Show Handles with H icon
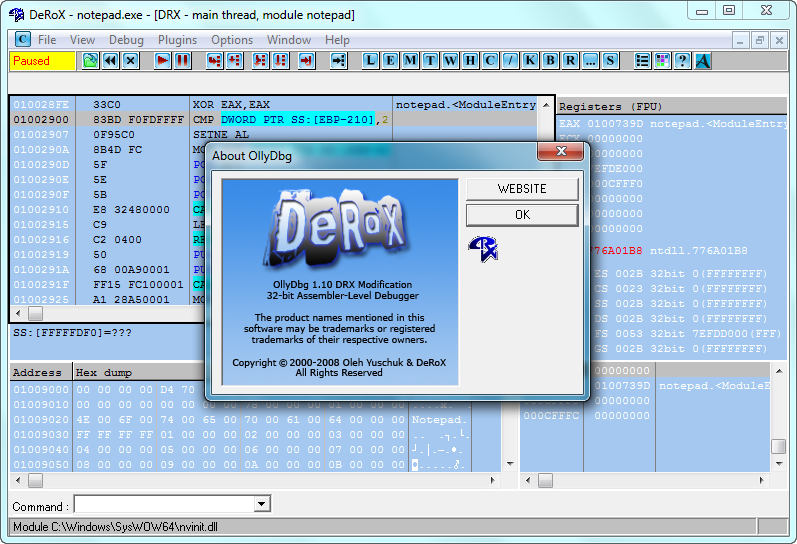This screenshot has width=797, height=544. (x=470, y=61)
